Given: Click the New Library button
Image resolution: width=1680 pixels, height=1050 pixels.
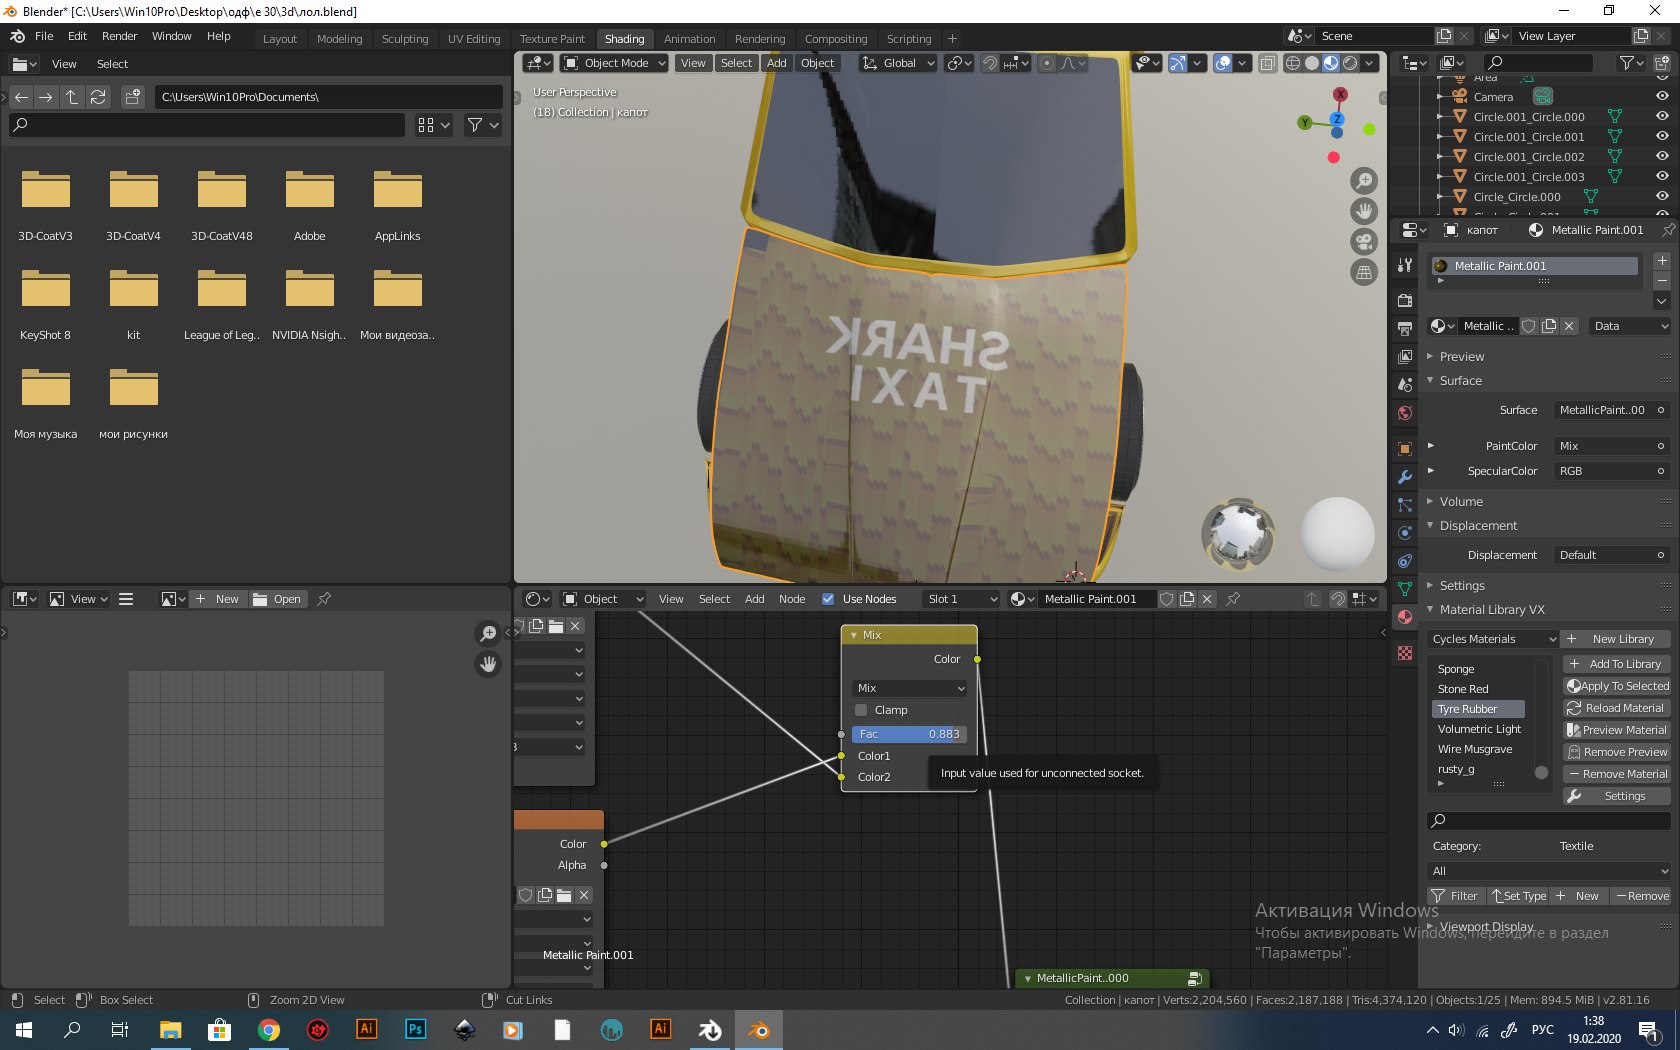Looking at the screenshot, I should click(x=1615, y=639).
